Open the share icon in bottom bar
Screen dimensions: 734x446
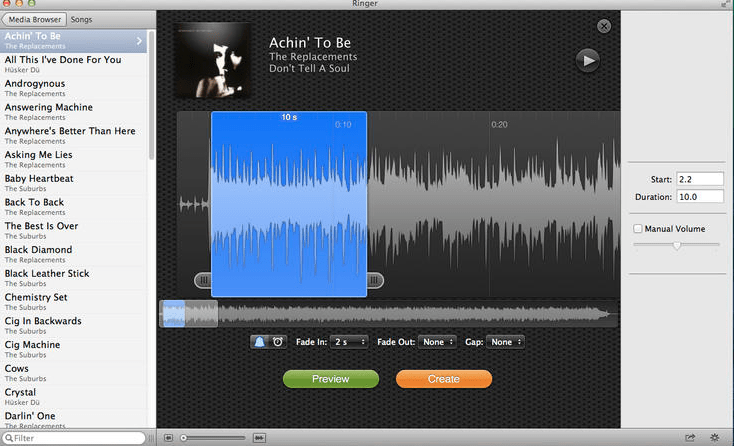coord(690,438)
